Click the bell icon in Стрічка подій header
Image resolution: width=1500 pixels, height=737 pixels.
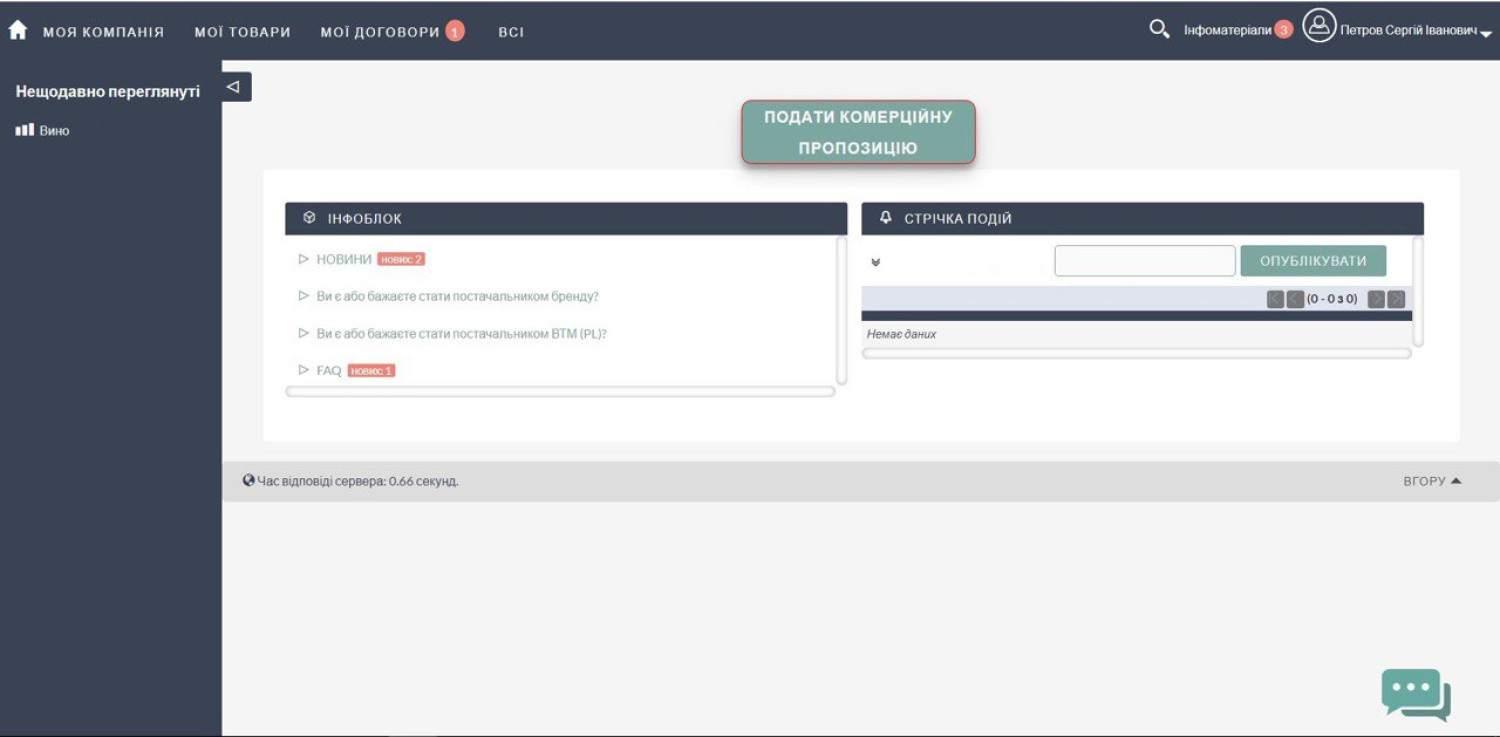point(885,218)
